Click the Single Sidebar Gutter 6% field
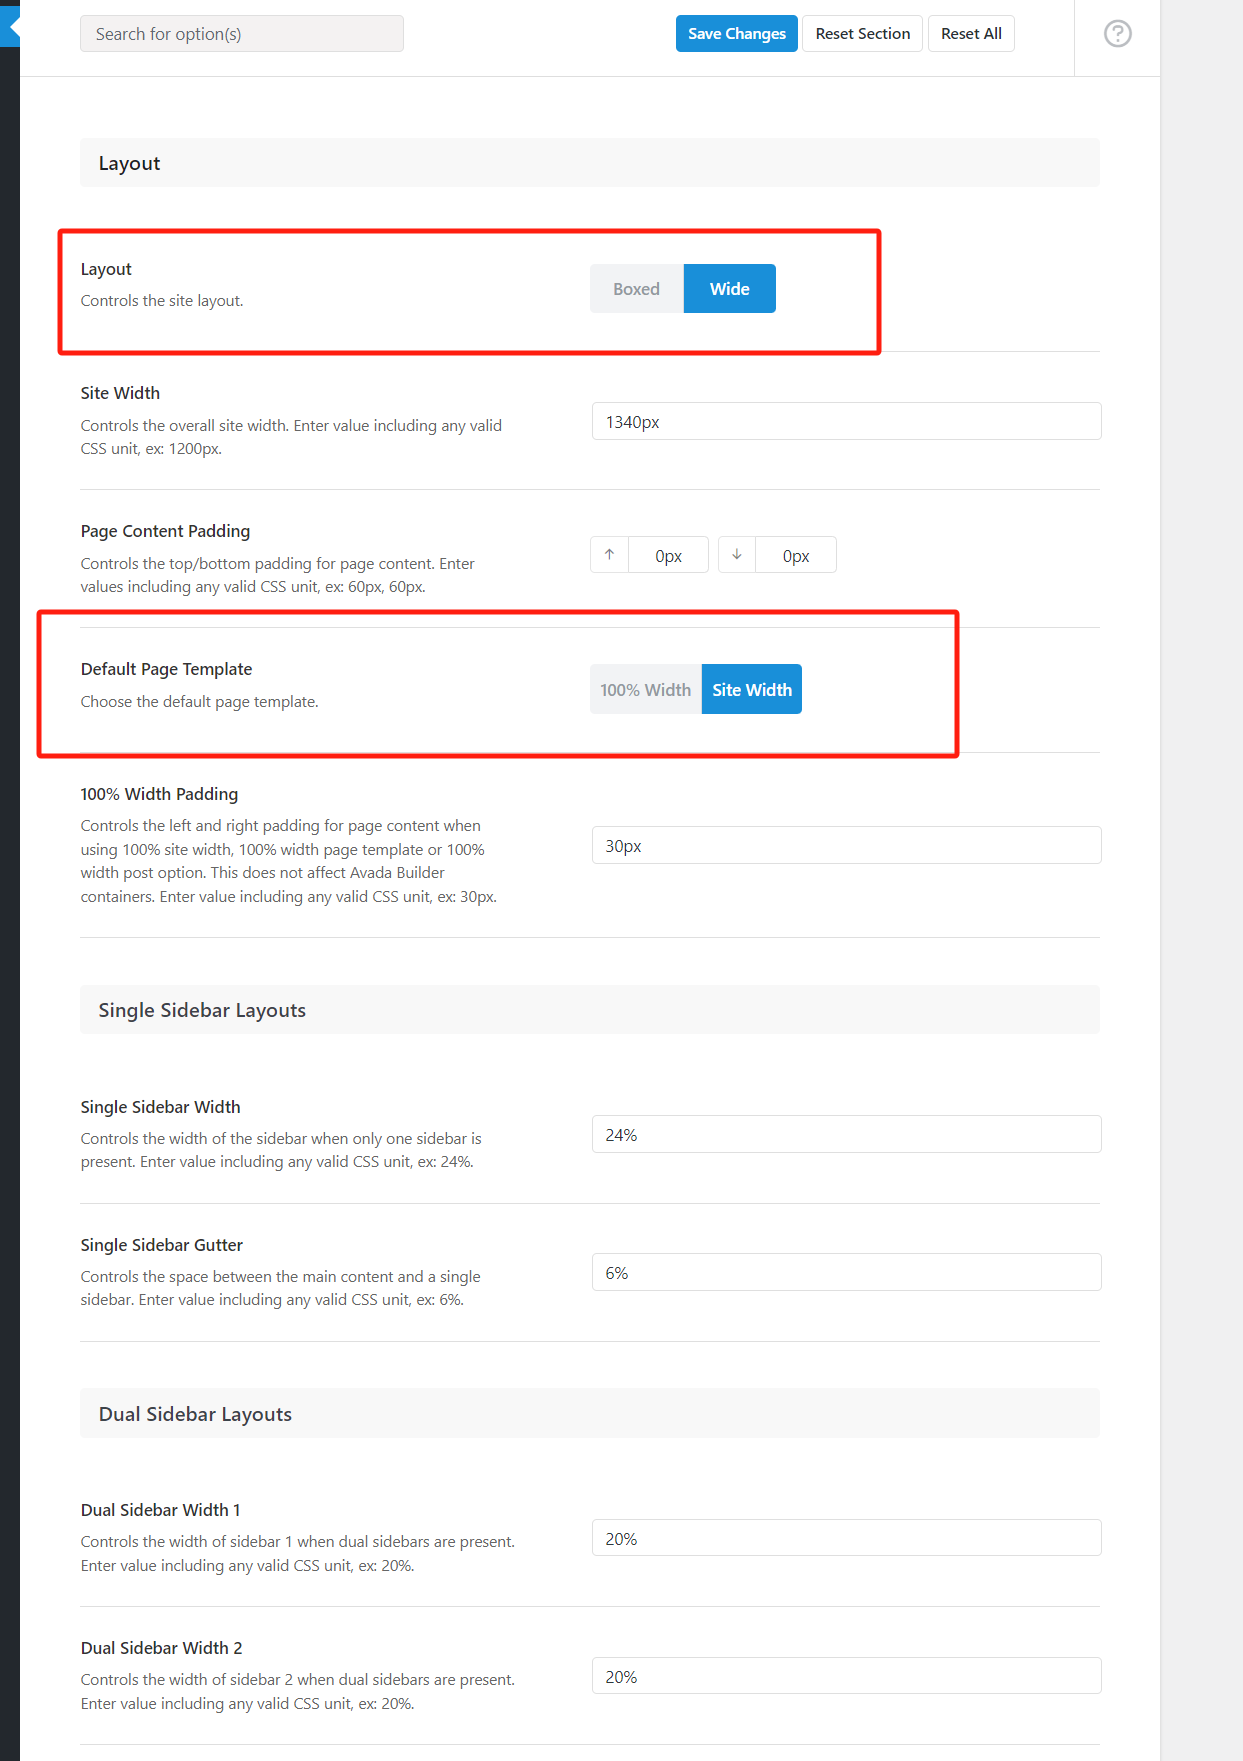The width and height of the screenshot is (1243, 1761). 846,1273
